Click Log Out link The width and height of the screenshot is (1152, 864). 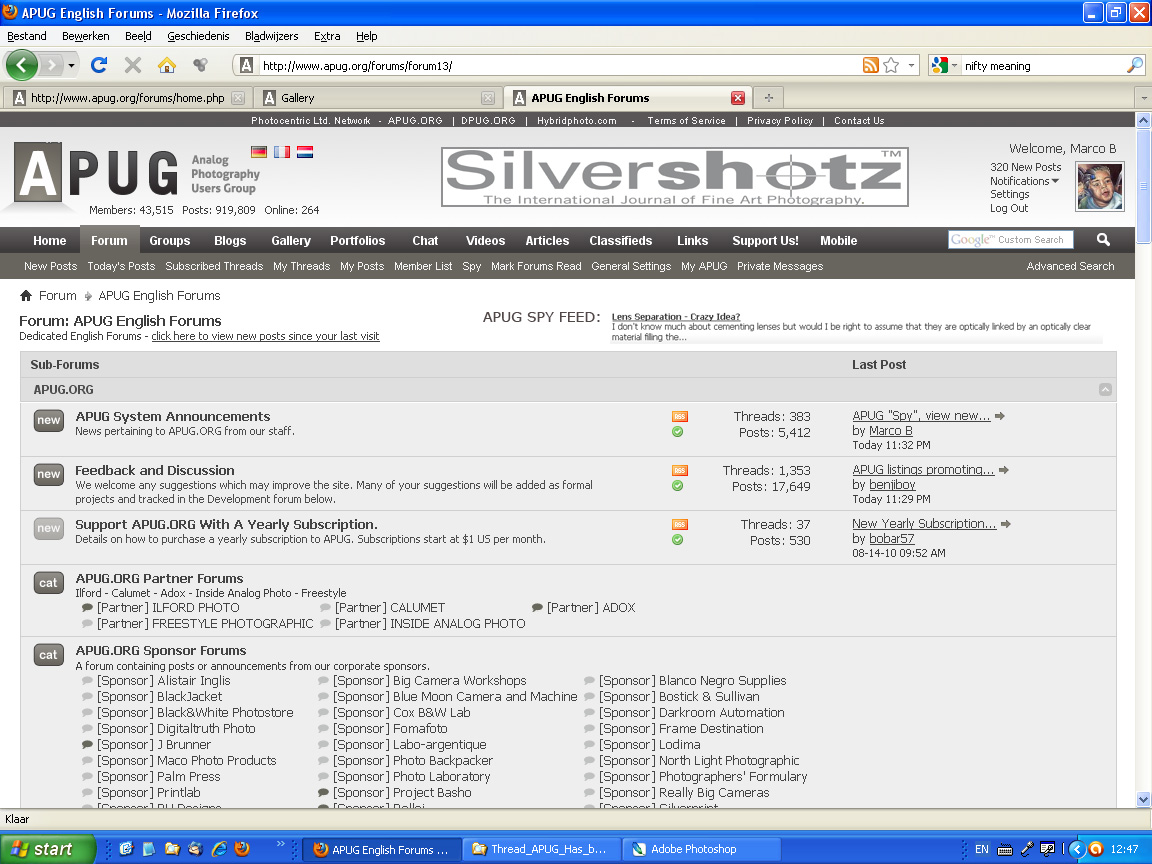pos(1009,208)
